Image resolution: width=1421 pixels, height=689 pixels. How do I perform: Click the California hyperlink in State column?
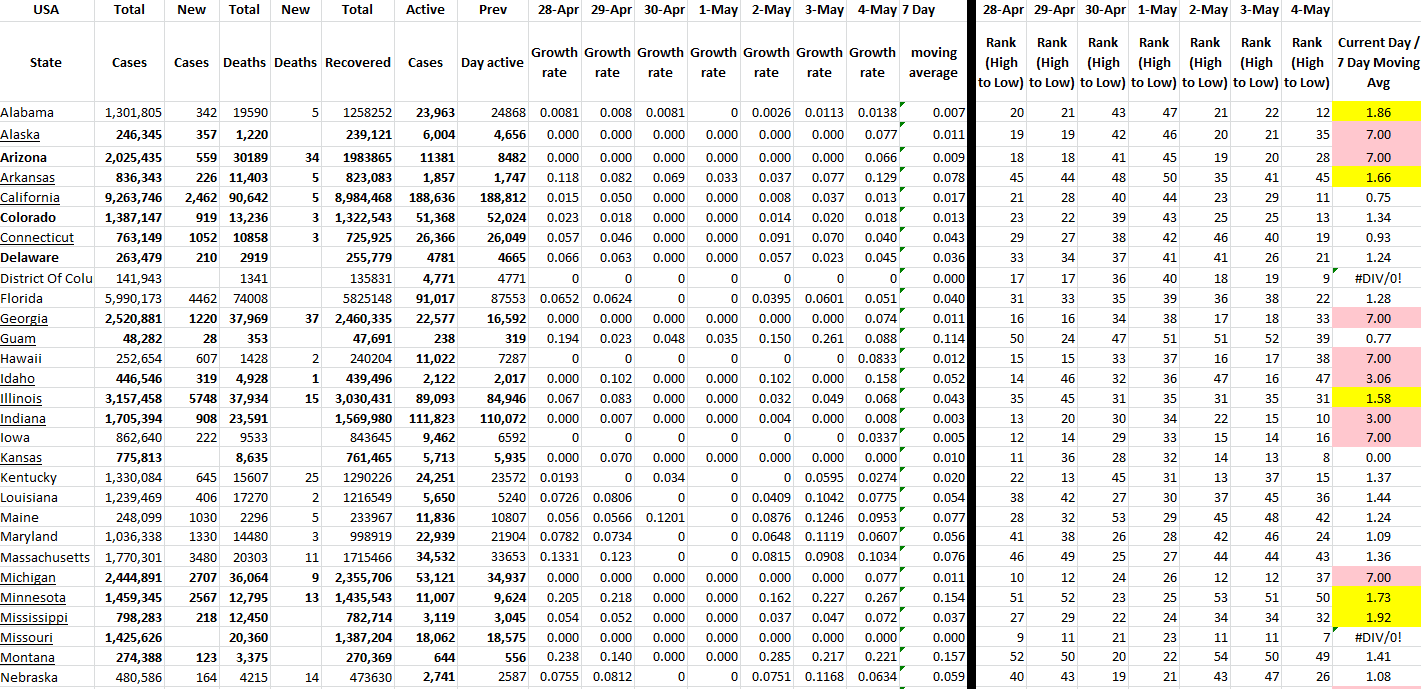[30, 198]
